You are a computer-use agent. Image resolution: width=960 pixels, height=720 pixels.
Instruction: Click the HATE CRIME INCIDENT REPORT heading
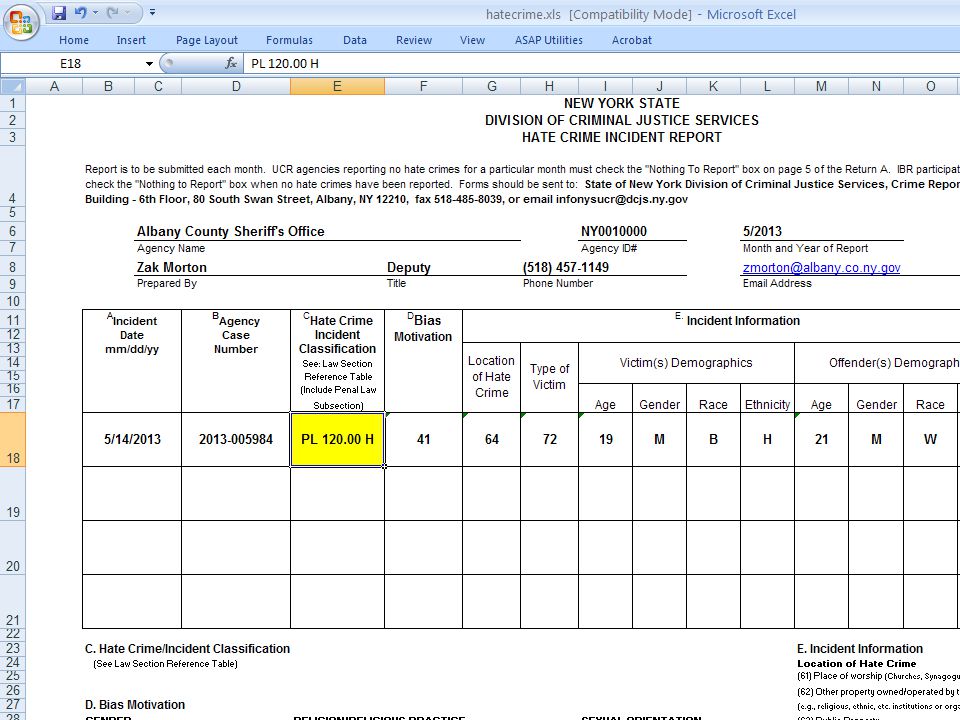pos(621,137)
